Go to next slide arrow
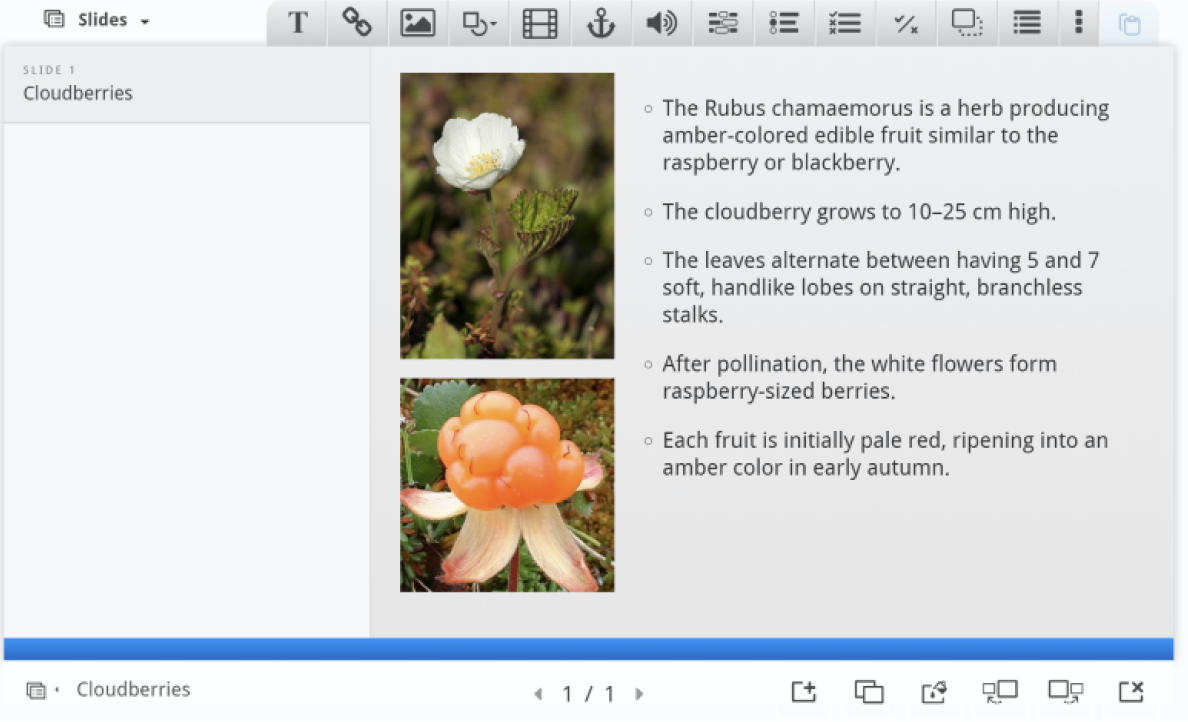The image size is (1188, 722). click(640, 693)
